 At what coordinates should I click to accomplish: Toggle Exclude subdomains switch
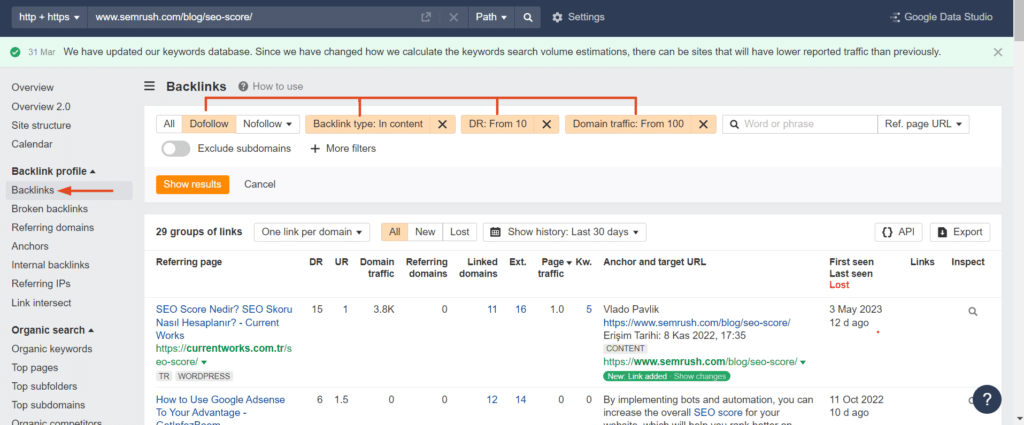point(176,148)
